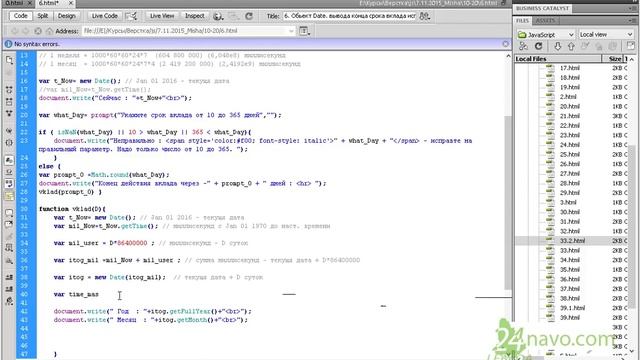640x360 pixels.
Task: Sort by Size column header
Action: [613, 59]
